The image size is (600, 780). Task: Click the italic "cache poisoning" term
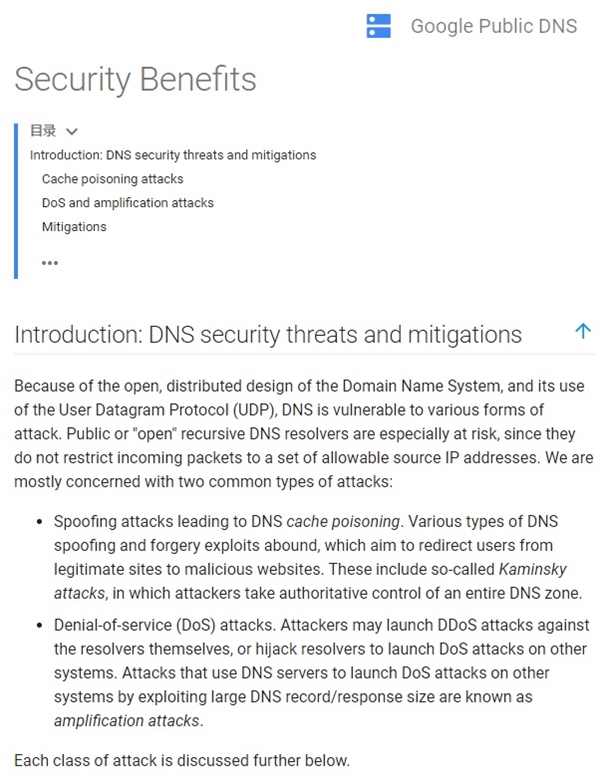344,521
